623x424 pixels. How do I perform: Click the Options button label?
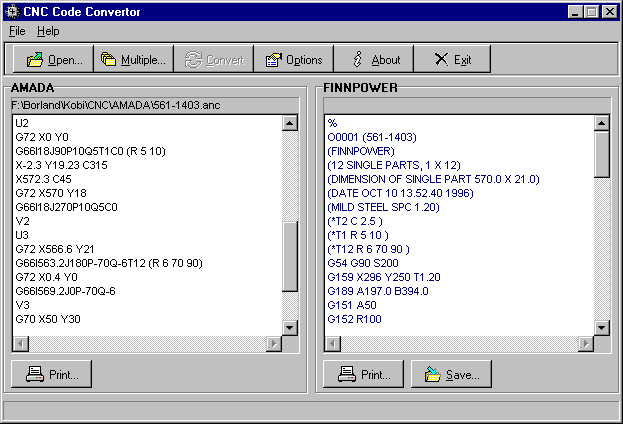[x=304, y=60]
